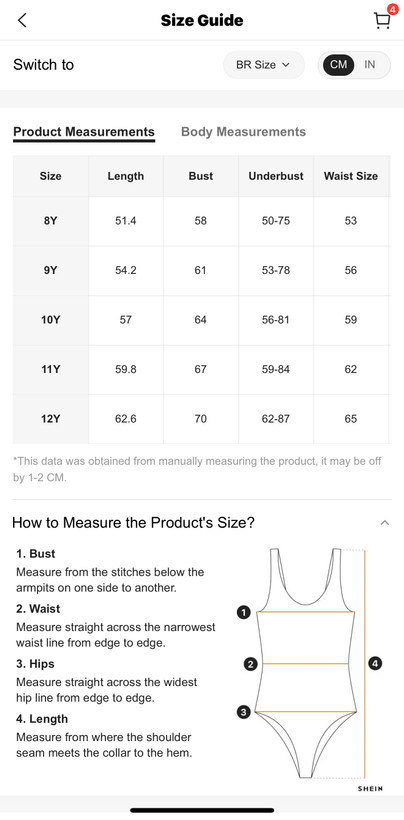
Task: Select the 8Y size row
Action: coord(201,221)
